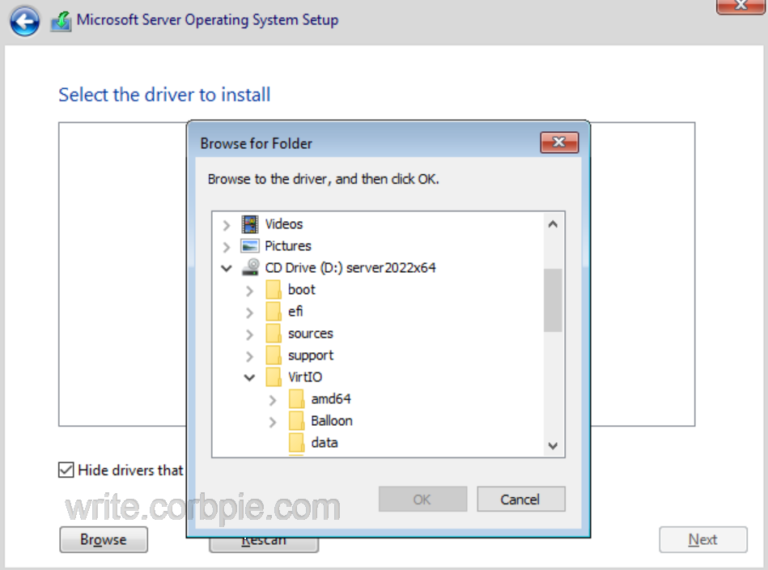
Task: Click the CD Drive (D:) disc icon
Action: 250,267
